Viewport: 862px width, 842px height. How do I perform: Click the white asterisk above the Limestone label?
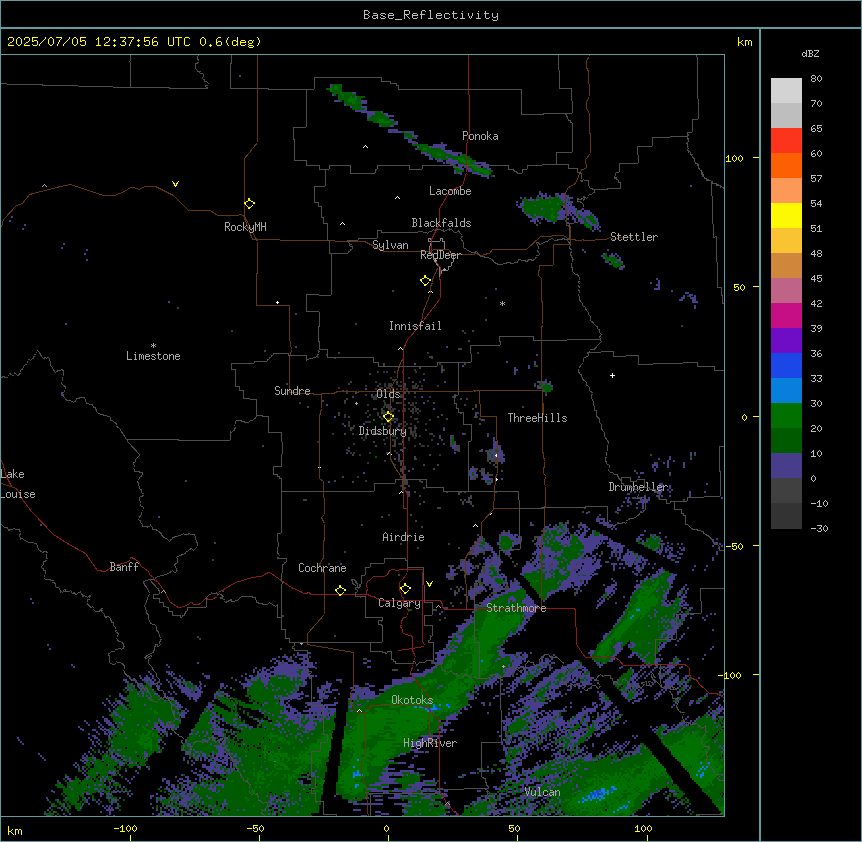pos(153,346)
